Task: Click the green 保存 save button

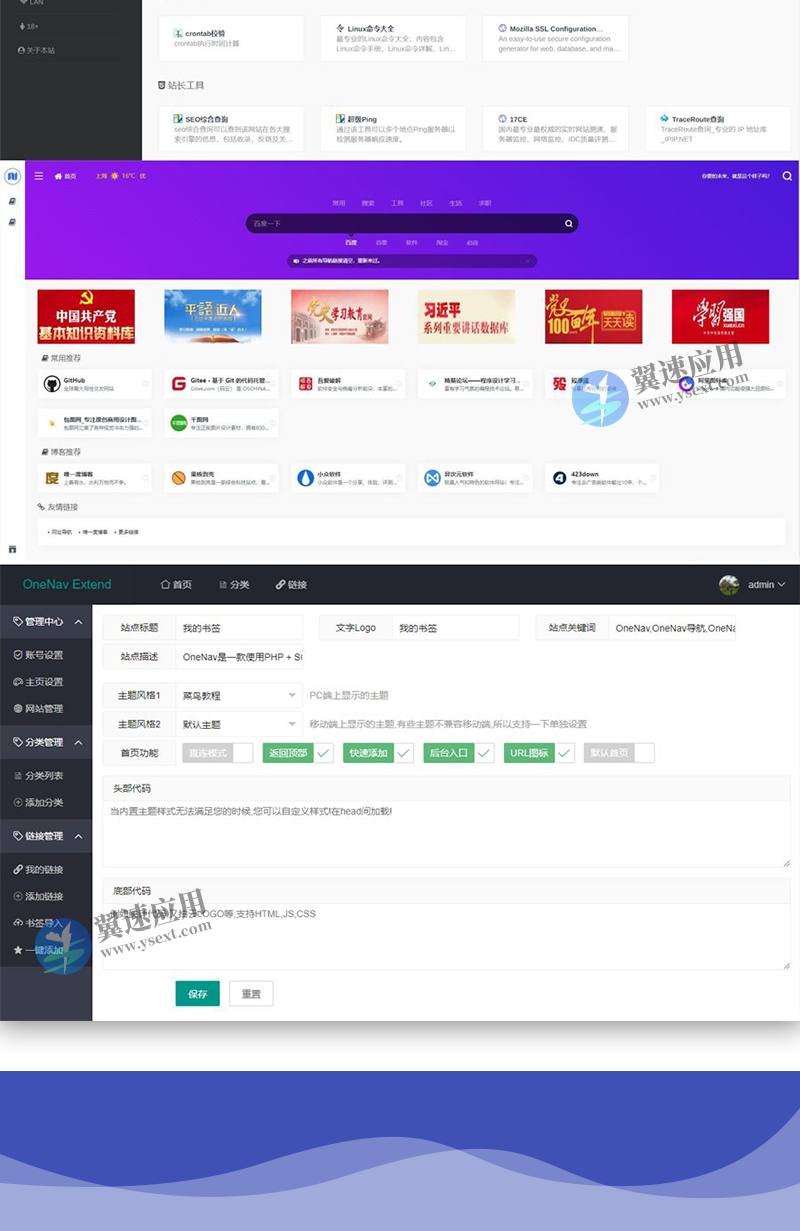Action: [x=197, y=993]
